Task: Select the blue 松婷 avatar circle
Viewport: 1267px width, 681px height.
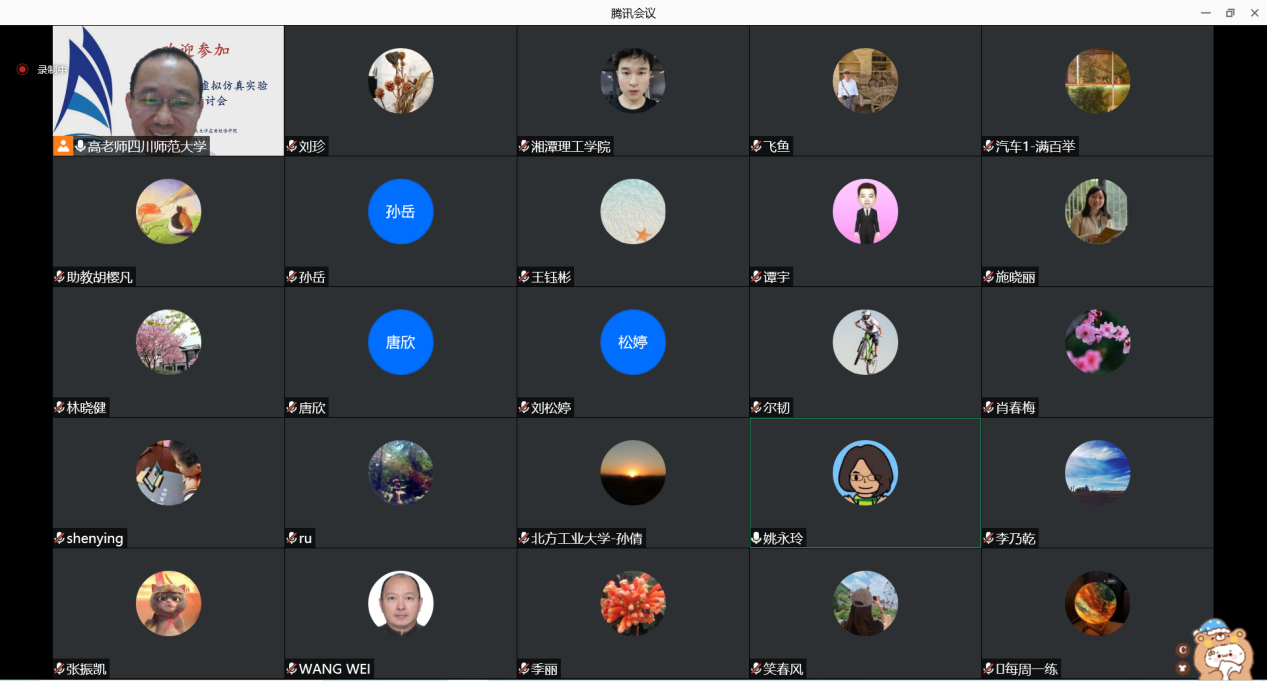Action: click(632, 342)
